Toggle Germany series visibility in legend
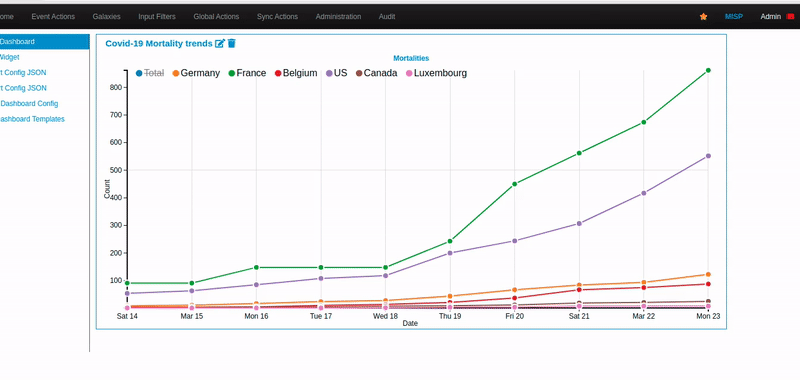800x380 pixels. 196,73
